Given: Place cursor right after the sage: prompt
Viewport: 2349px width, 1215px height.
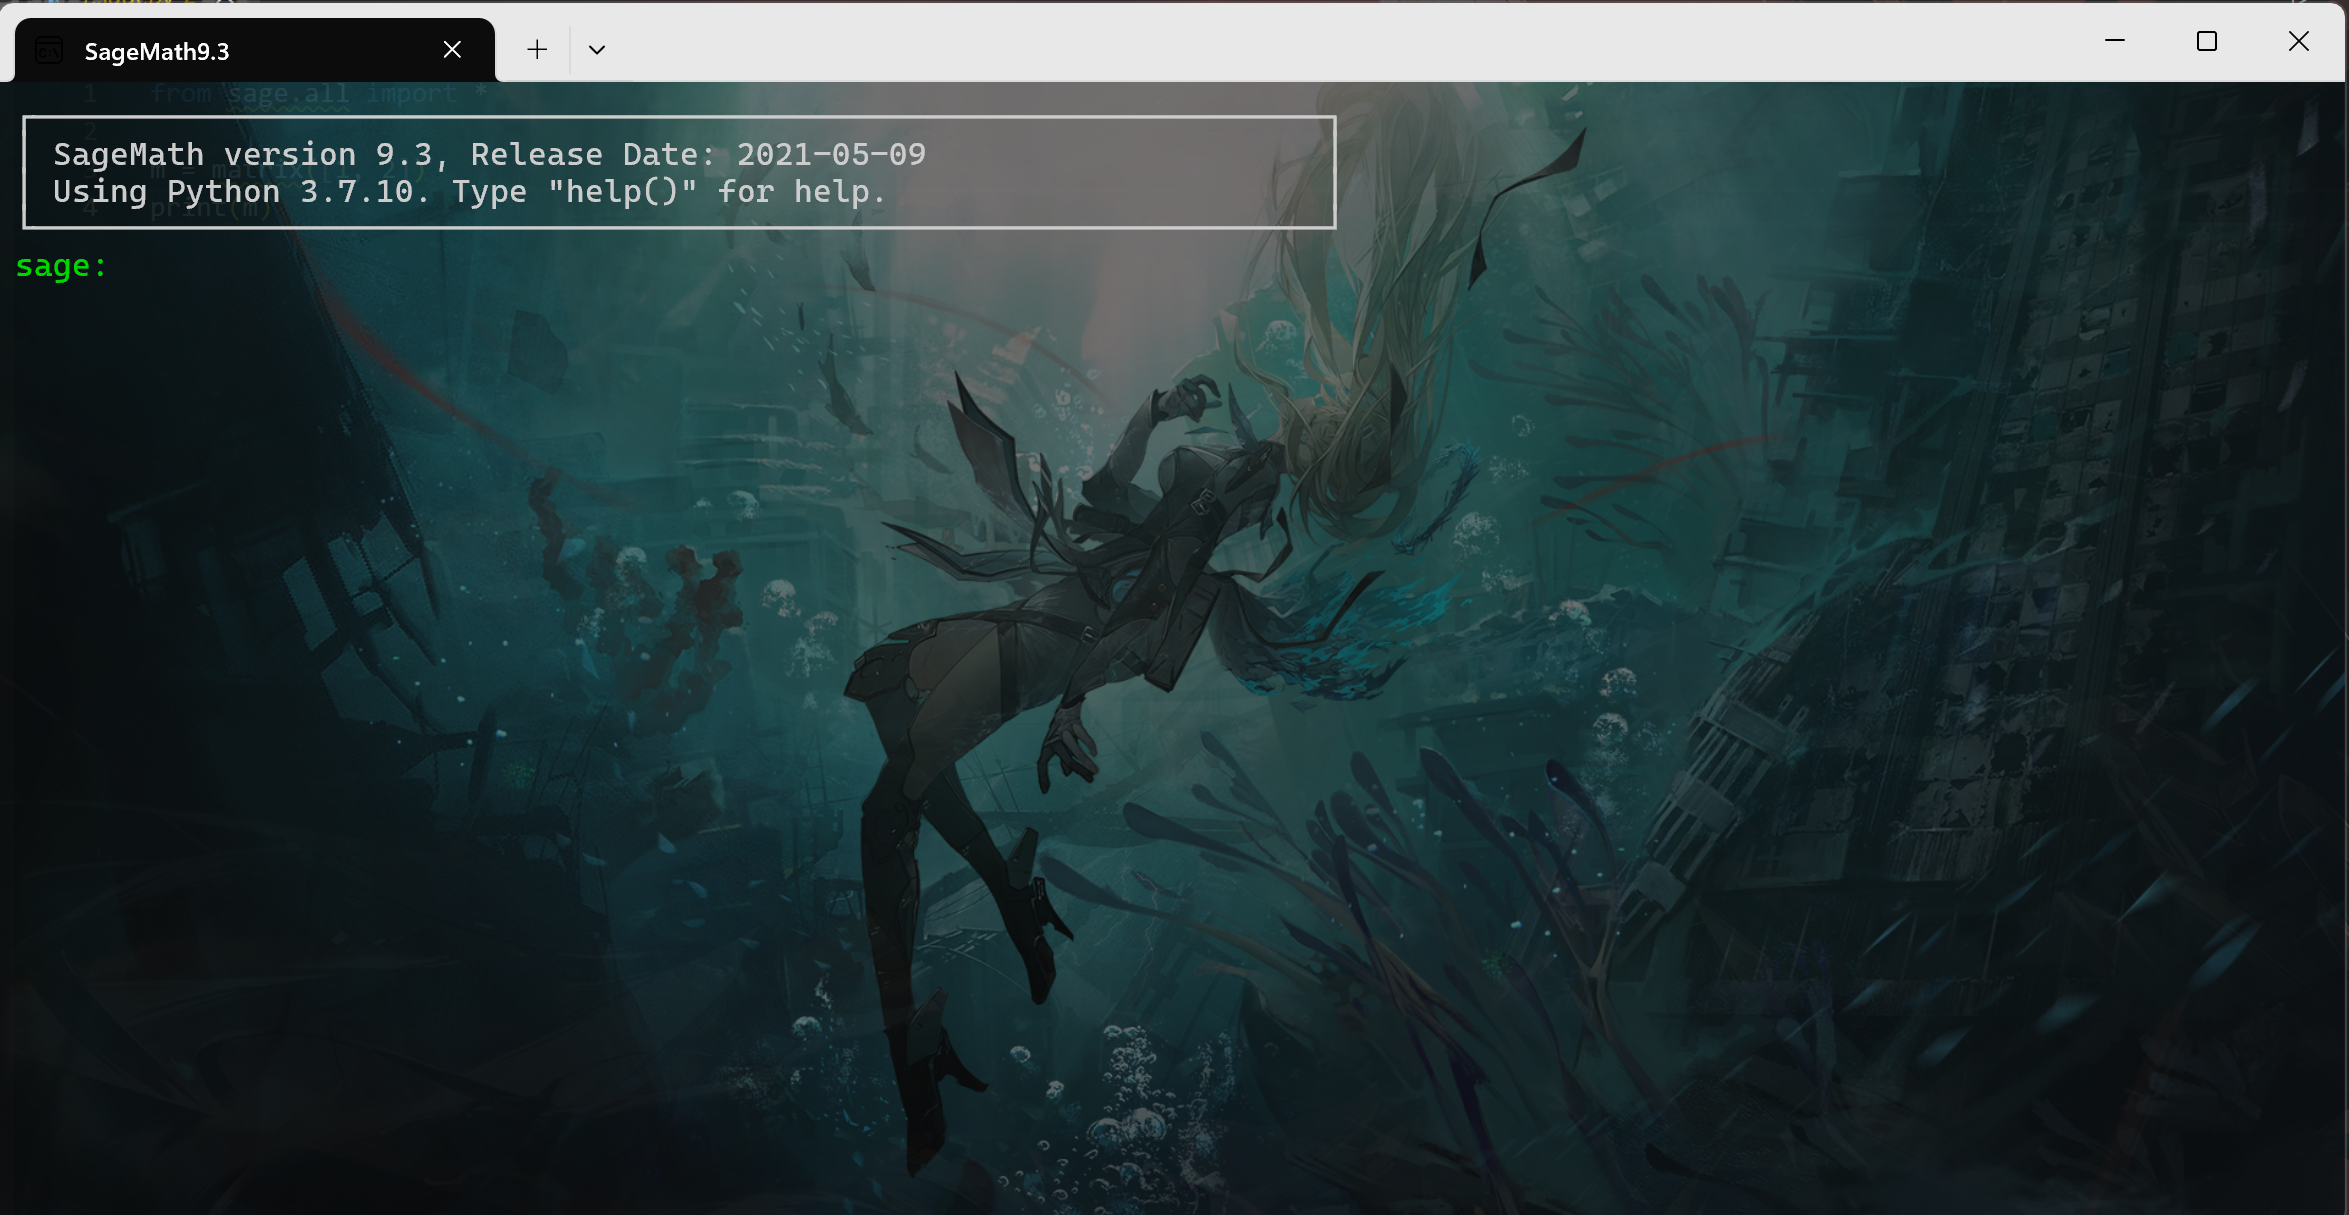Looking at the screenshot, I should [125, 266].
